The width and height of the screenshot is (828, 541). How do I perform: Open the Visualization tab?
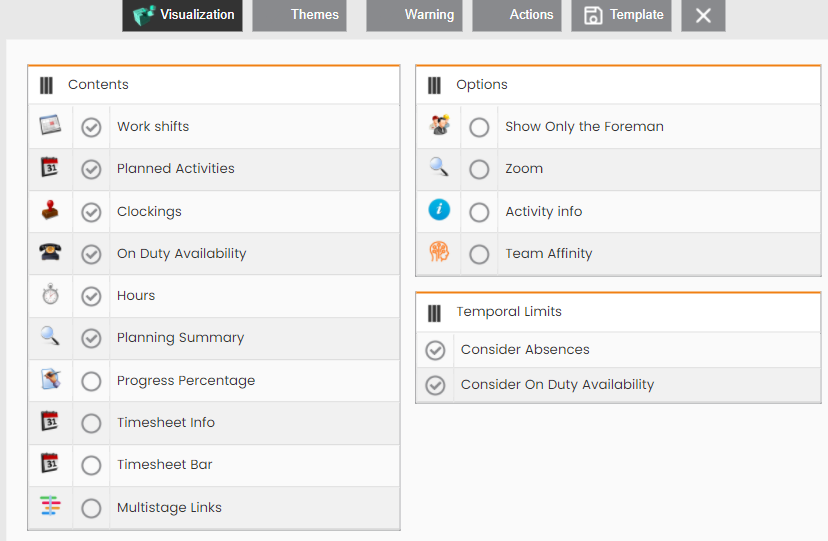[x=183, y=15]
